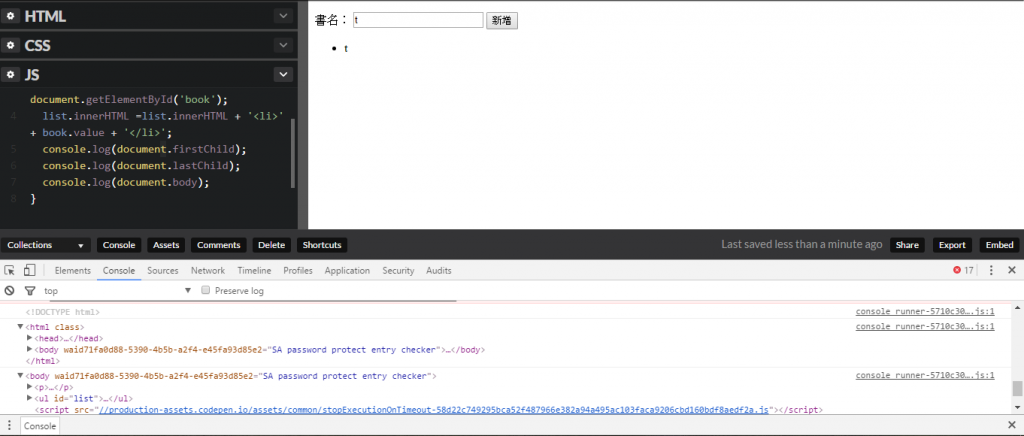Close the DevTools panel

pyautogui.click(x=1012, y=270)
